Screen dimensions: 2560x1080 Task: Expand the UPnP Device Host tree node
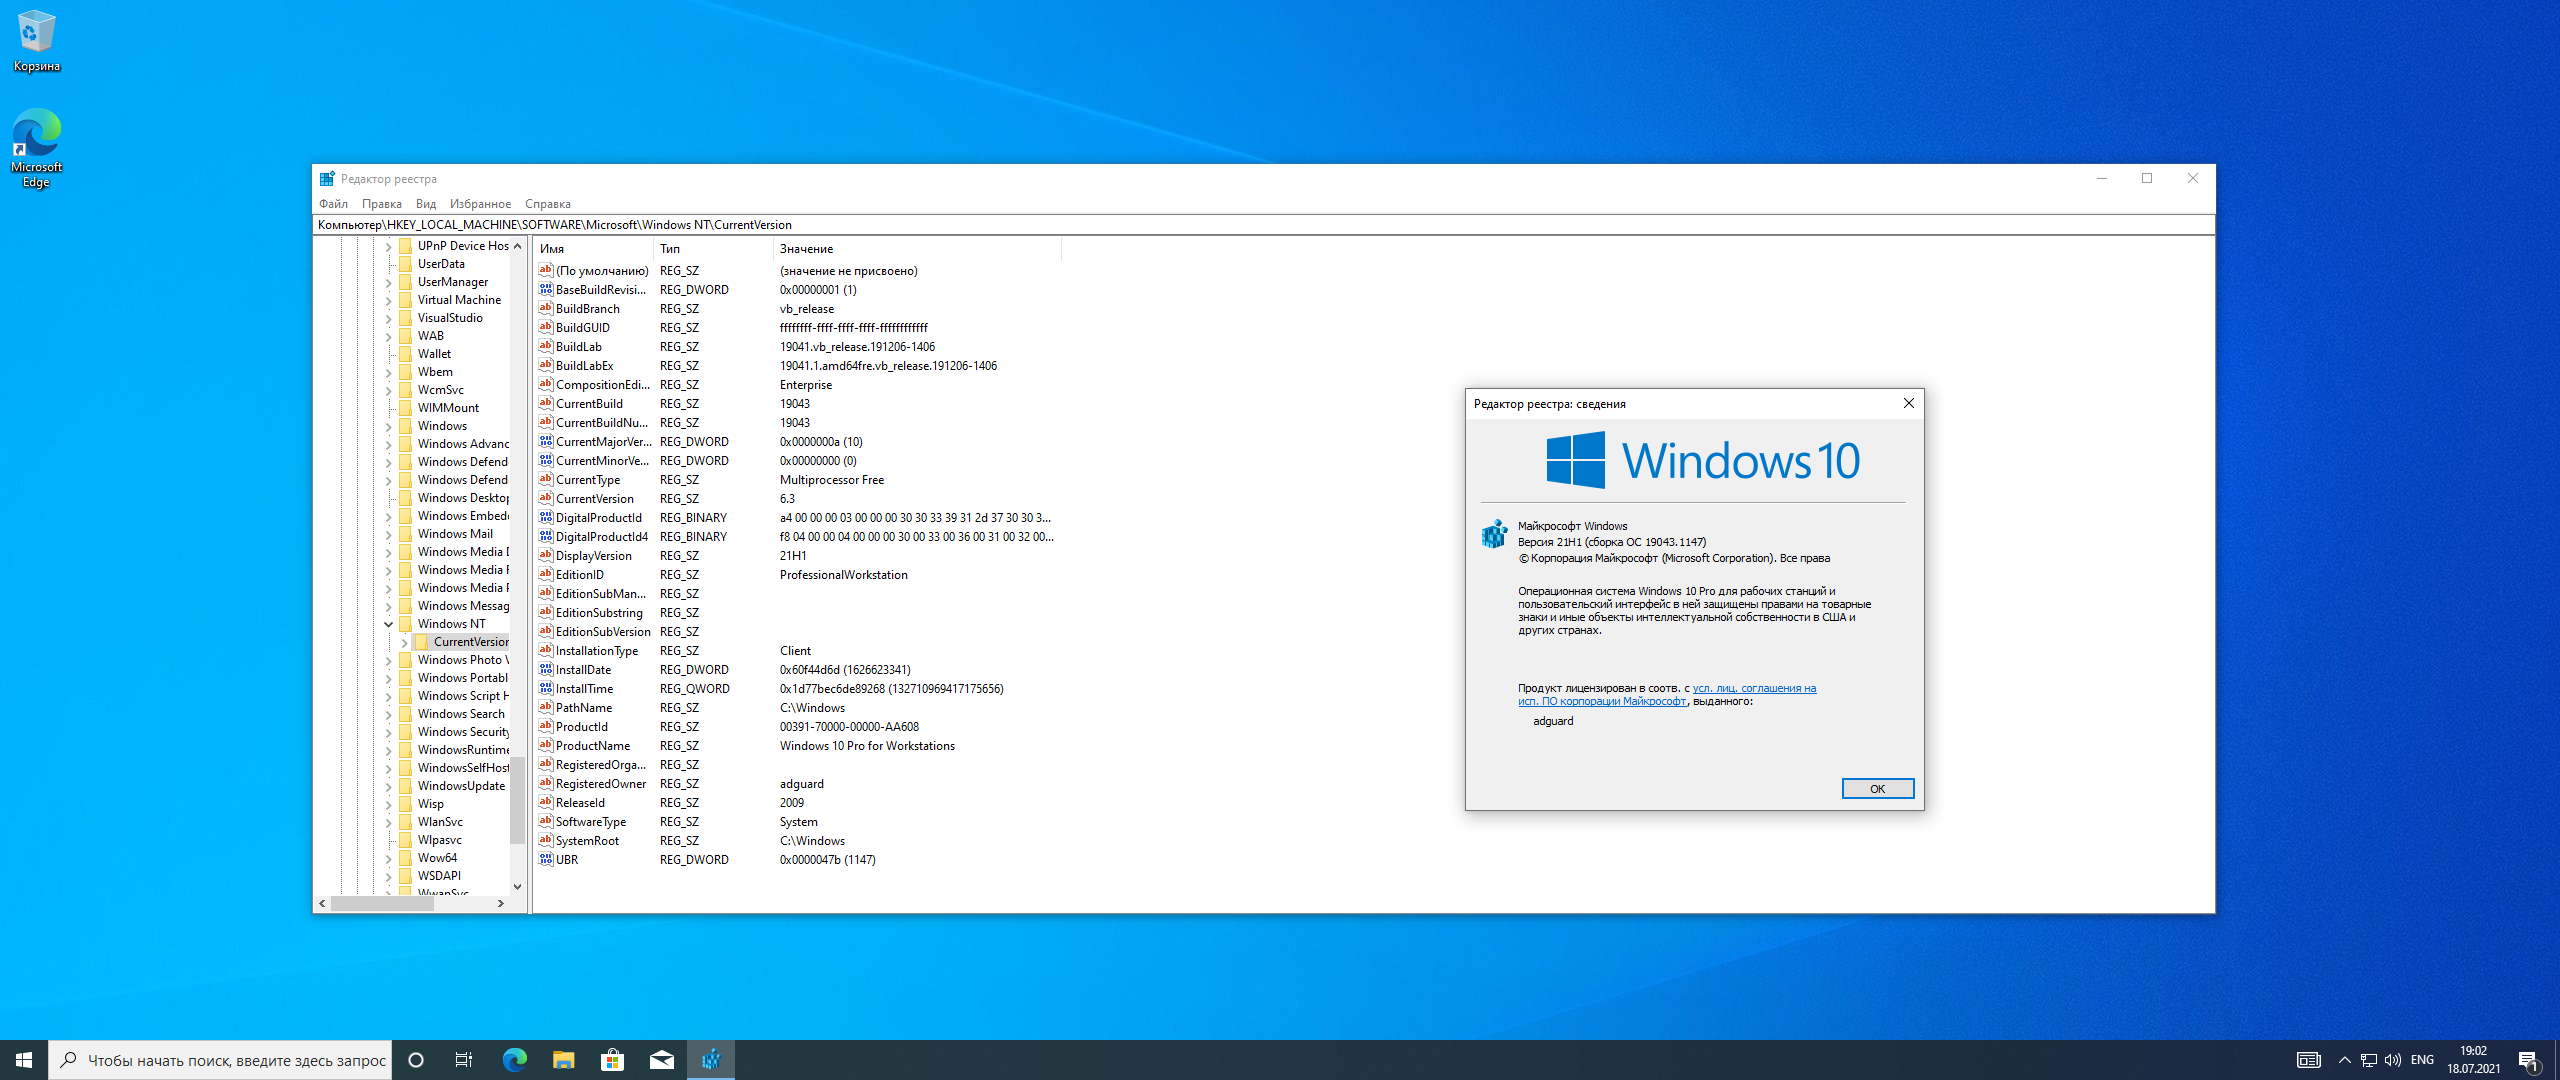(389, 246)
